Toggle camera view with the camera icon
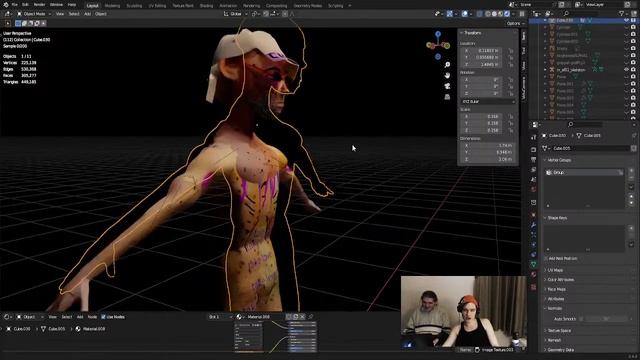 click(x=447, y=86)
